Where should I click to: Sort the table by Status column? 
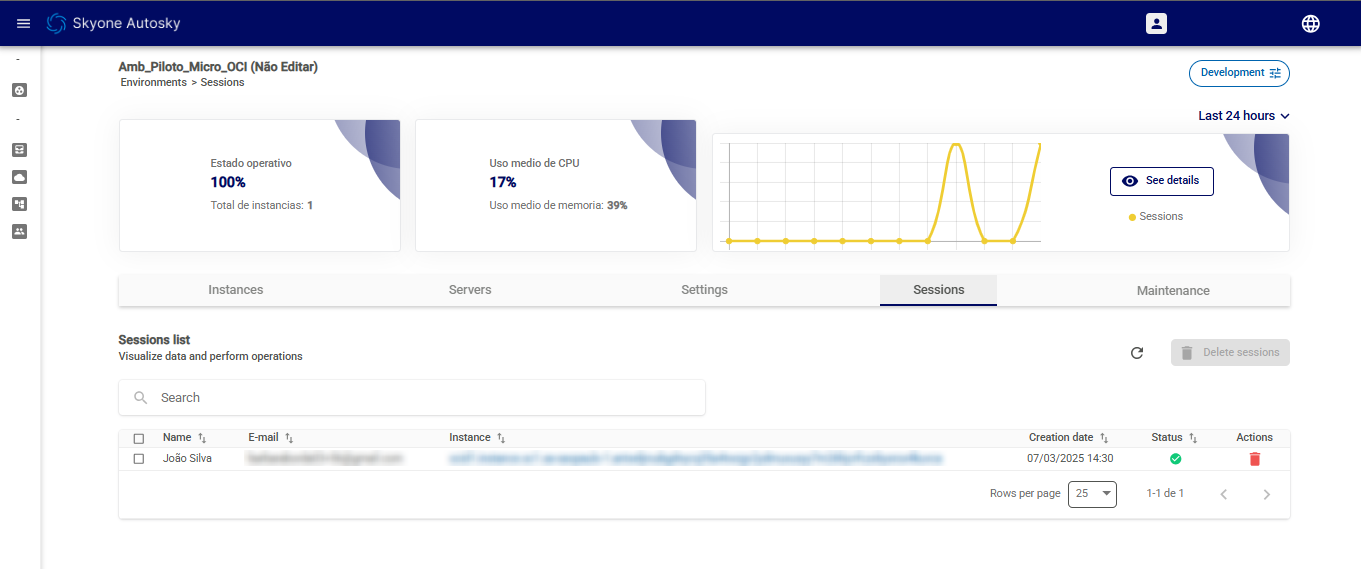point(1193,438)
